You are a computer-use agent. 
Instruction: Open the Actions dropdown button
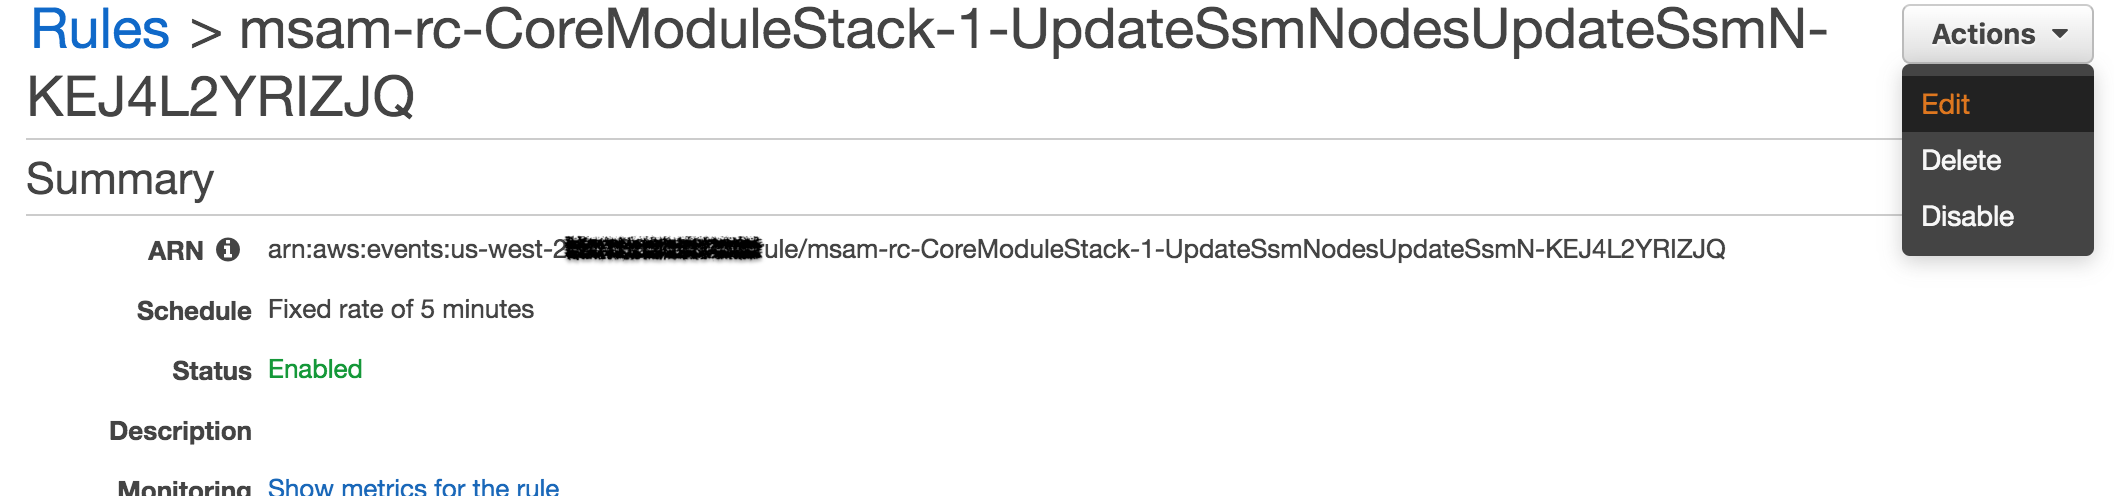(x=1997, y=34)
